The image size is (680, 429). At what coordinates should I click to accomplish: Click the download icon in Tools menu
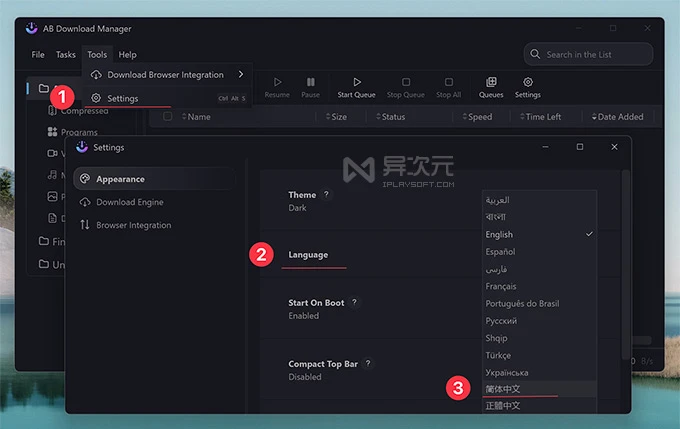(x=96, y=75)
